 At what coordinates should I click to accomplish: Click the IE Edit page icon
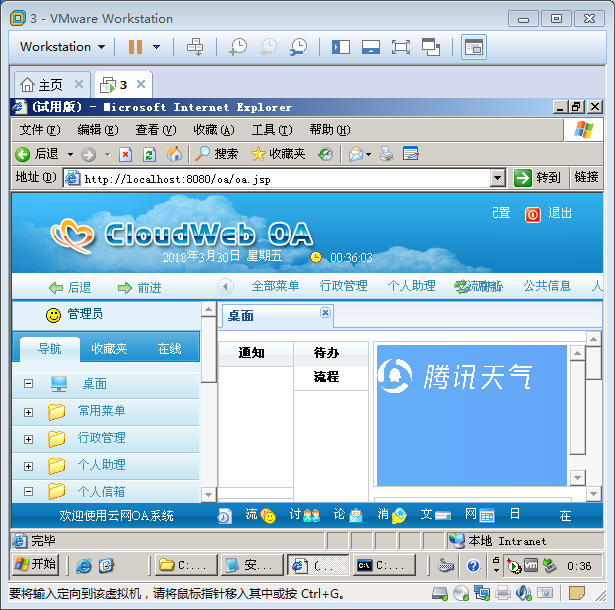(x=411, y=153)
